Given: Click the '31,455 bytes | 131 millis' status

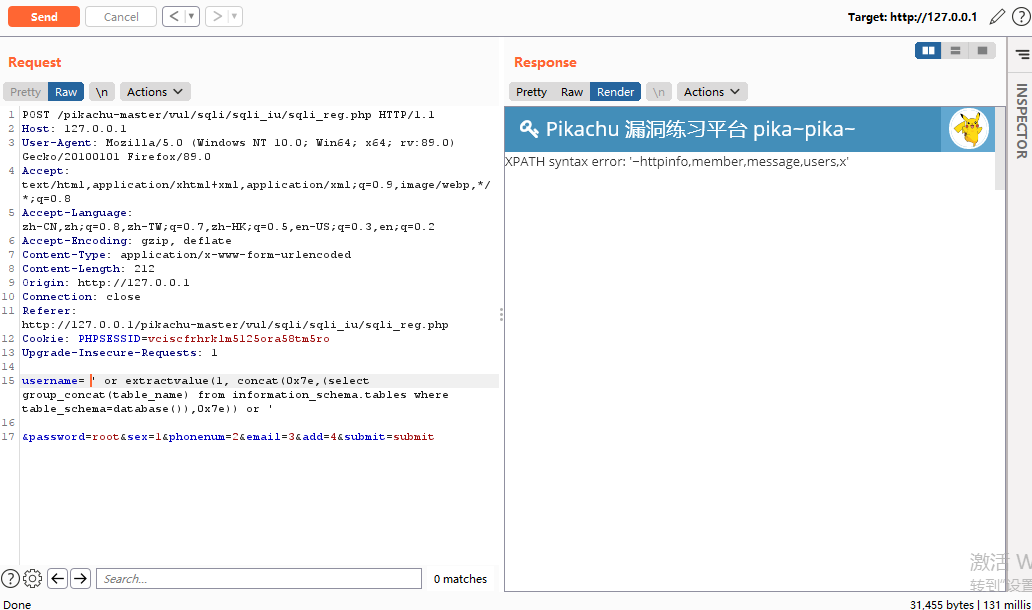Looking at the screenshot, I should coord(970,604).
